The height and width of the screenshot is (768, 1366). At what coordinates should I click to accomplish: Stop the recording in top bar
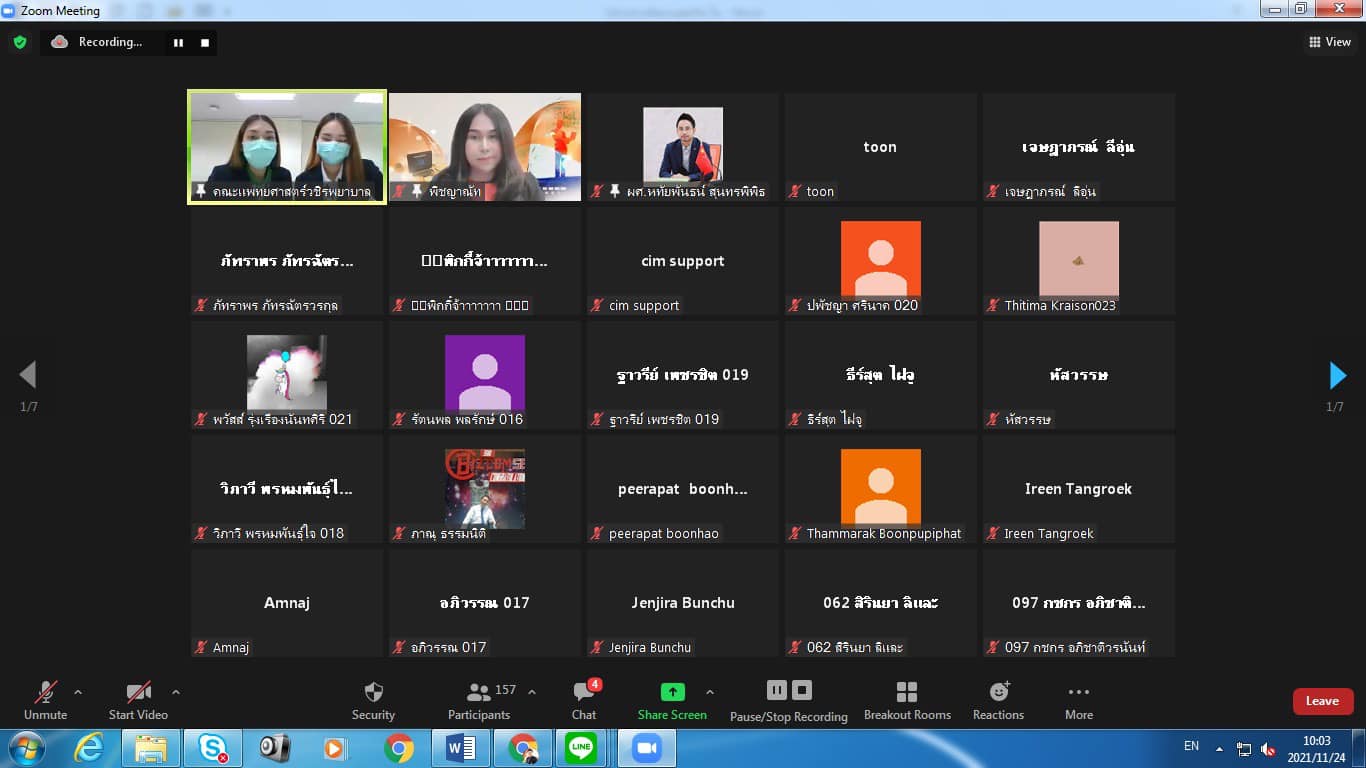tap(205, 43)
